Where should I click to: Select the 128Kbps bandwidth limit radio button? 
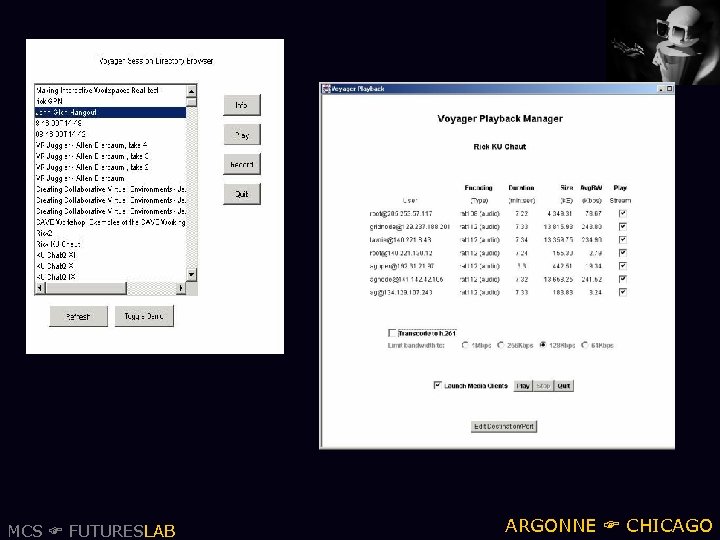tap(542, 345)
